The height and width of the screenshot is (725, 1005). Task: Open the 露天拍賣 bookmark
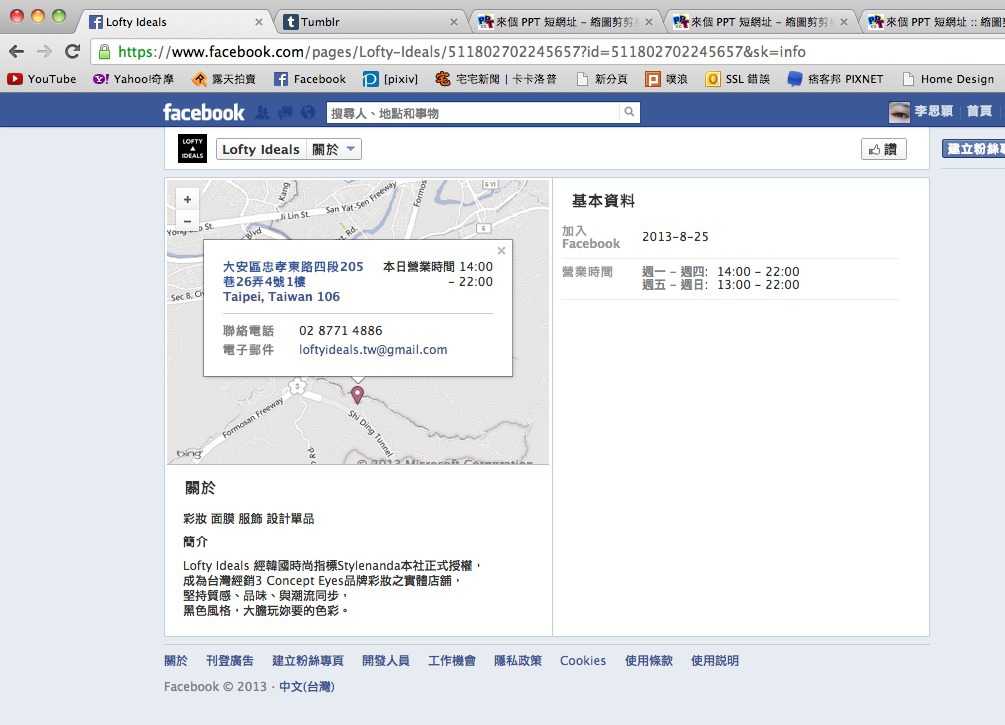tap(224, 79)
